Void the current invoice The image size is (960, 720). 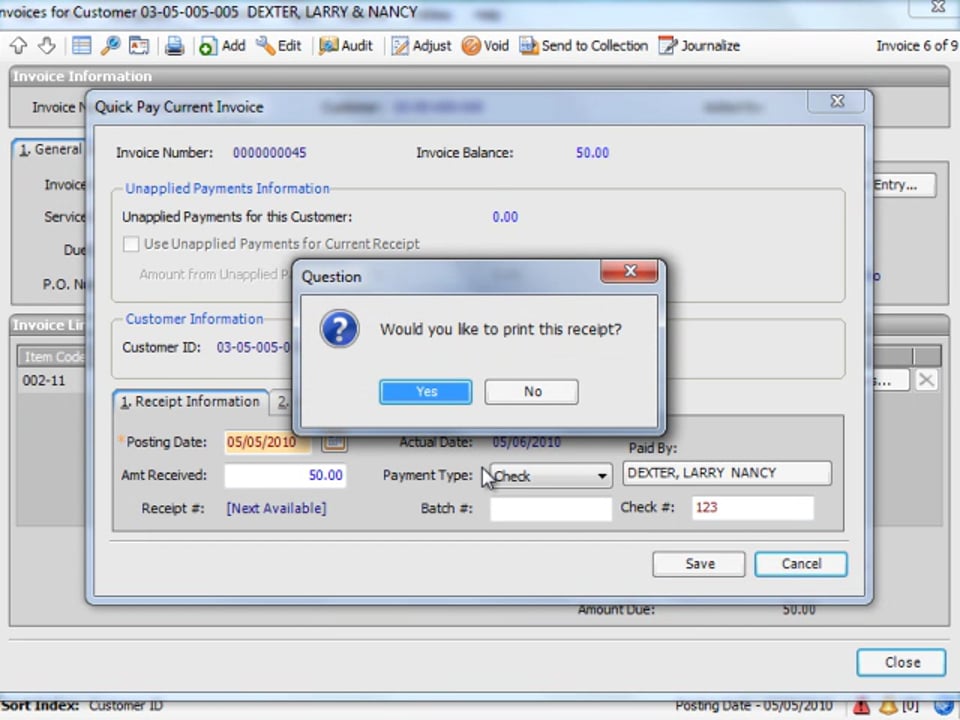[485, 45]
